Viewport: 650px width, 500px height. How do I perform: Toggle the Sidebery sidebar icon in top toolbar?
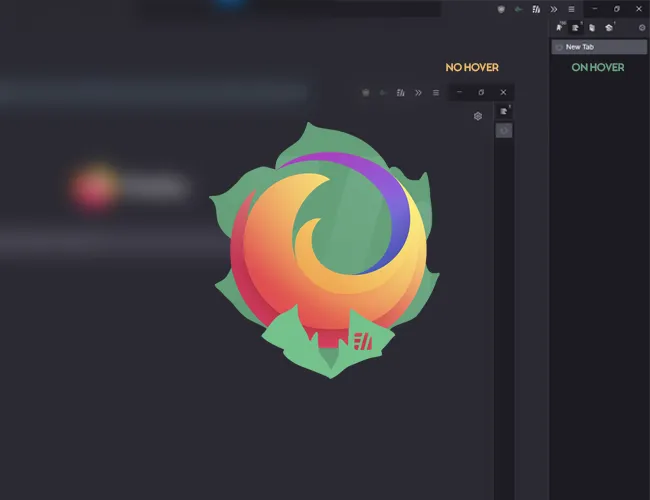[536, 9]
